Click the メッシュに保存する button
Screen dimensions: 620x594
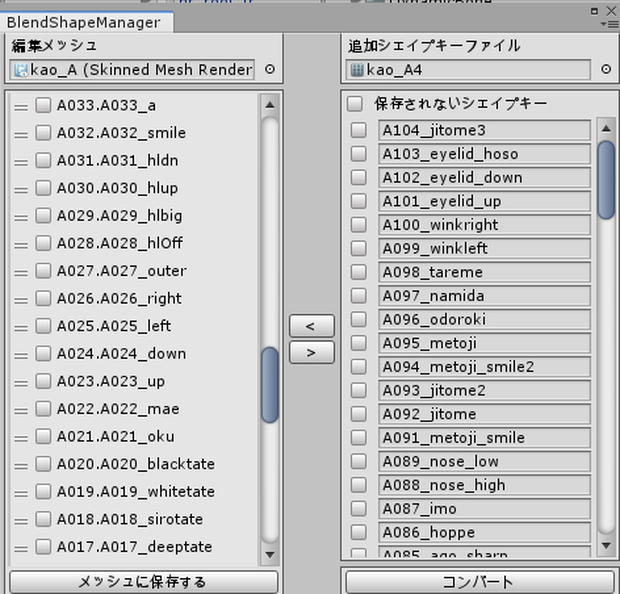[x=144, y=582]
